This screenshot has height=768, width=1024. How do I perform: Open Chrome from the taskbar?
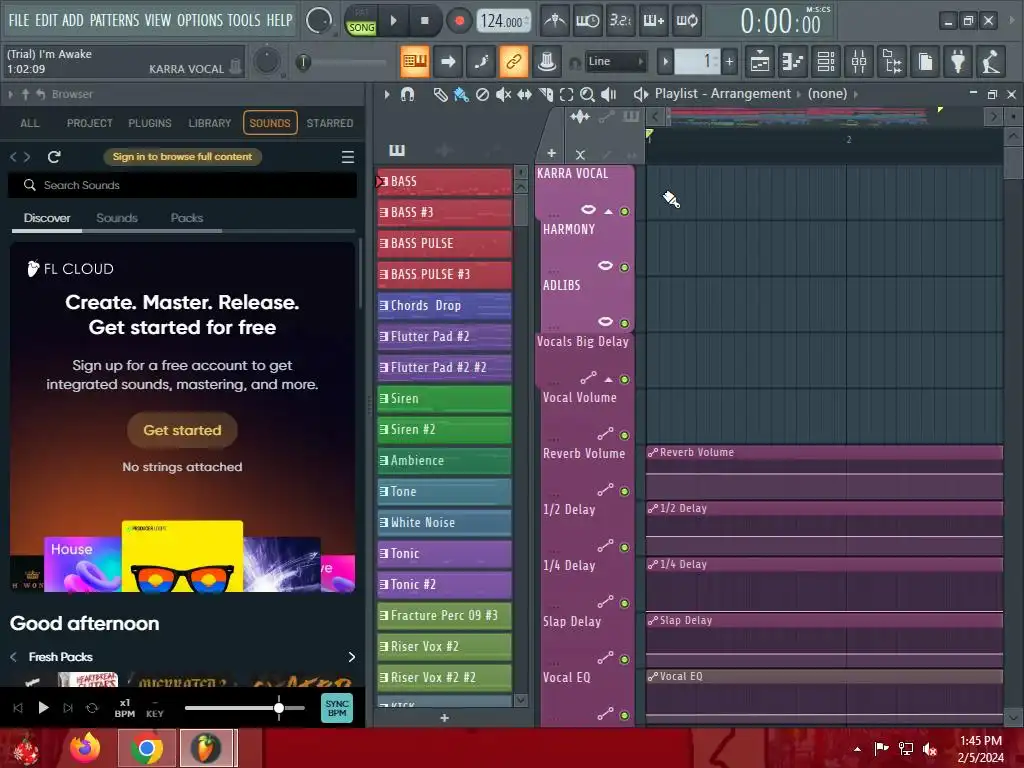click(147, 748)
